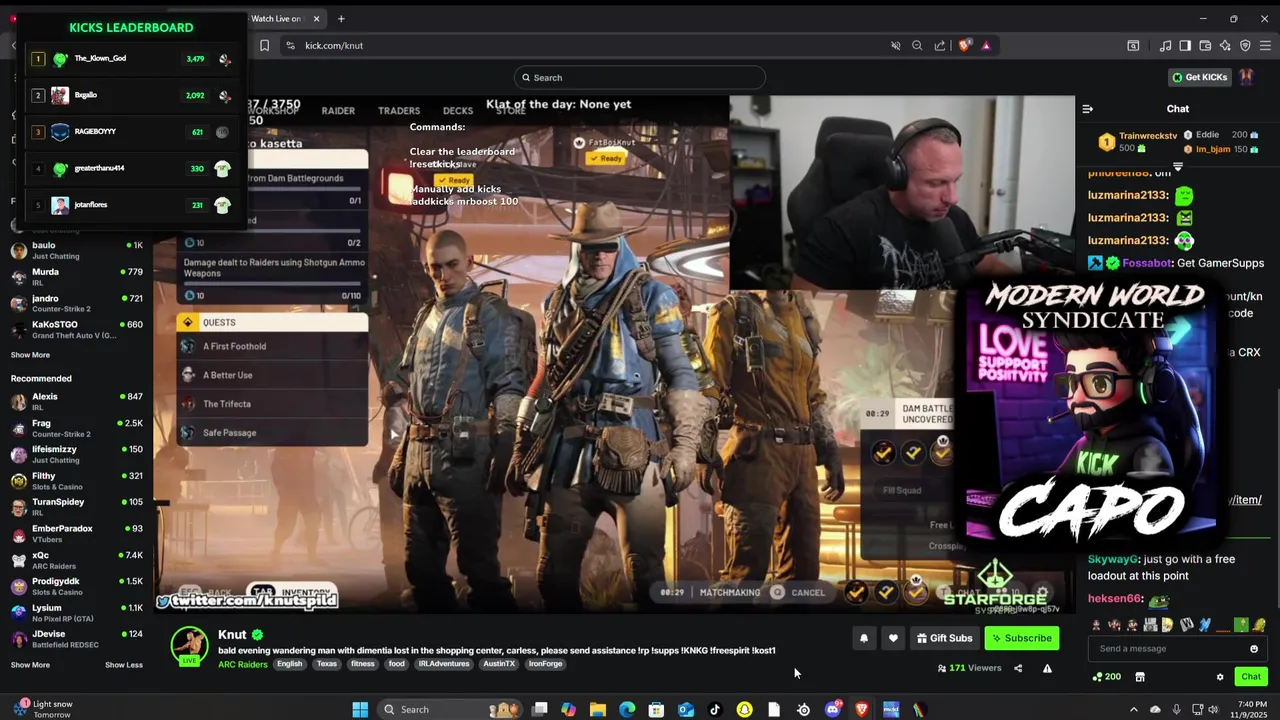Click the 200 channel points balance
Screen dimensions: 1280x720
tap(1106, 677)
